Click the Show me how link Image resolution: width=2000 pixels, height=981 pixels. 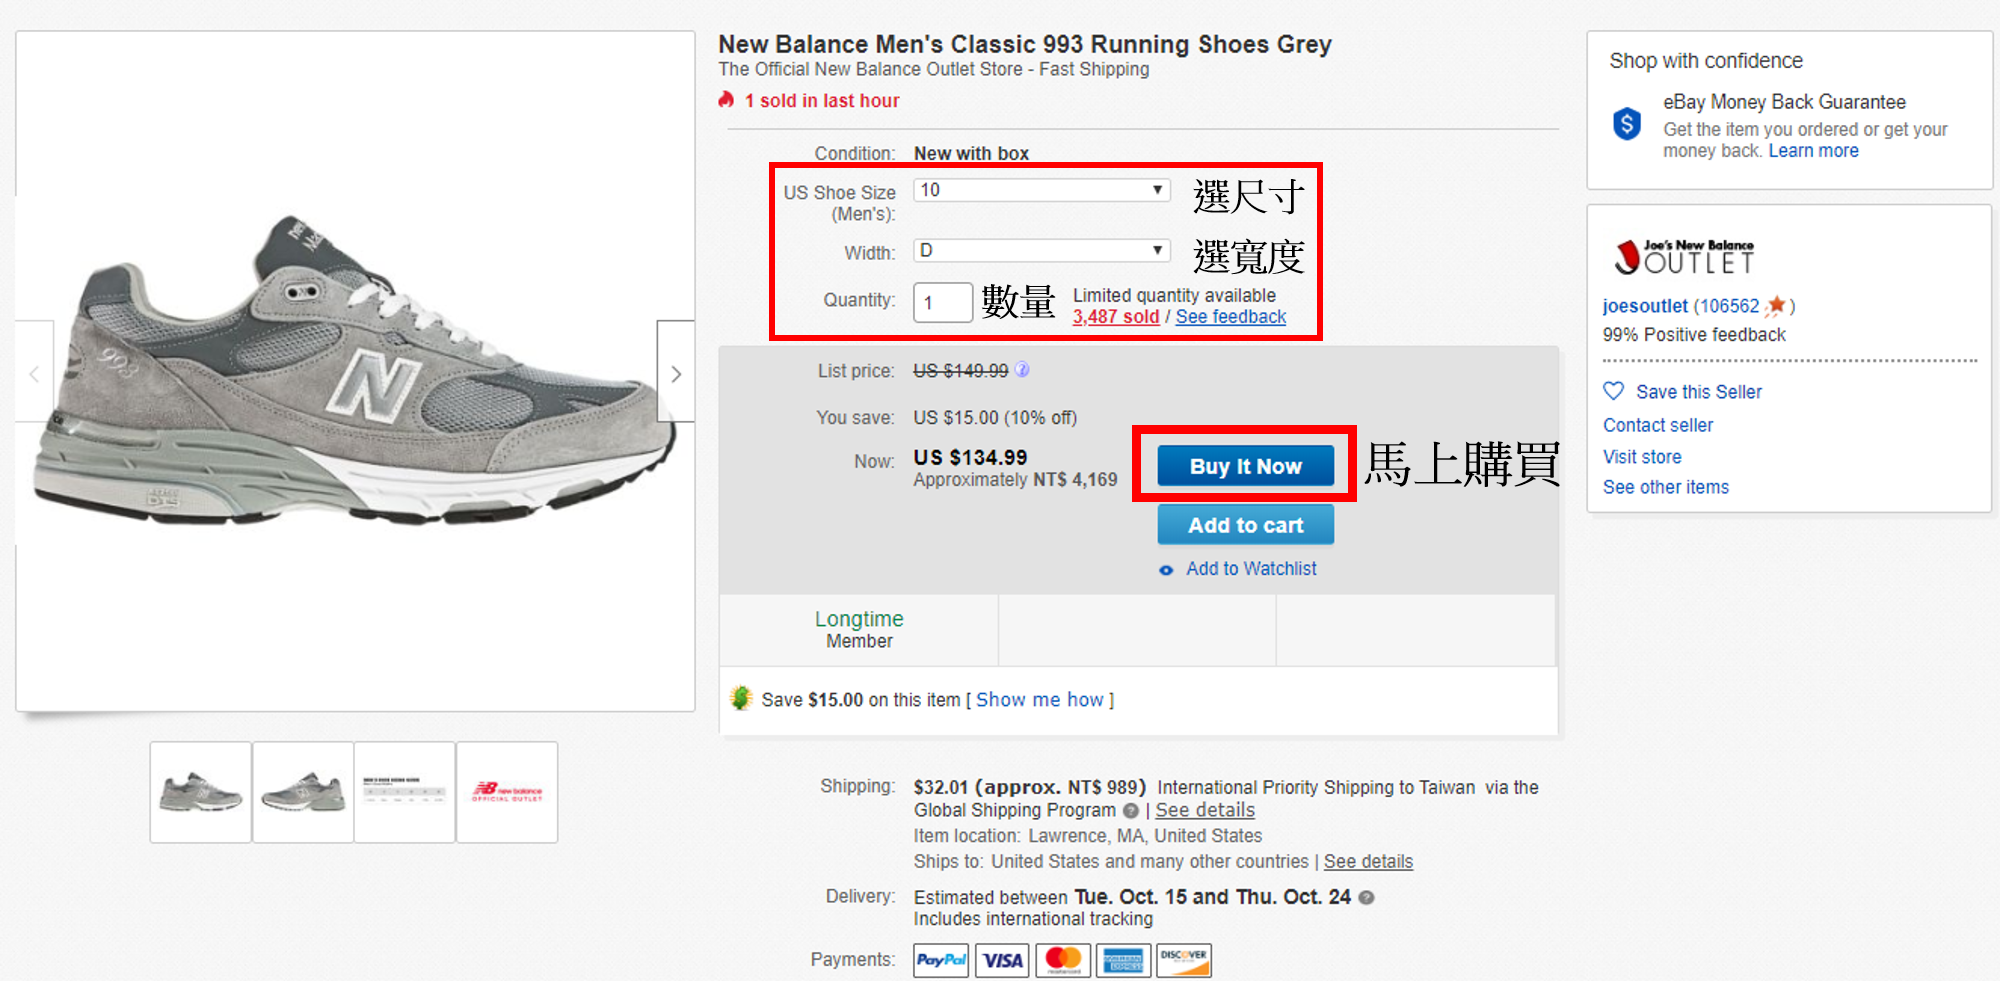coord(1039,700)
